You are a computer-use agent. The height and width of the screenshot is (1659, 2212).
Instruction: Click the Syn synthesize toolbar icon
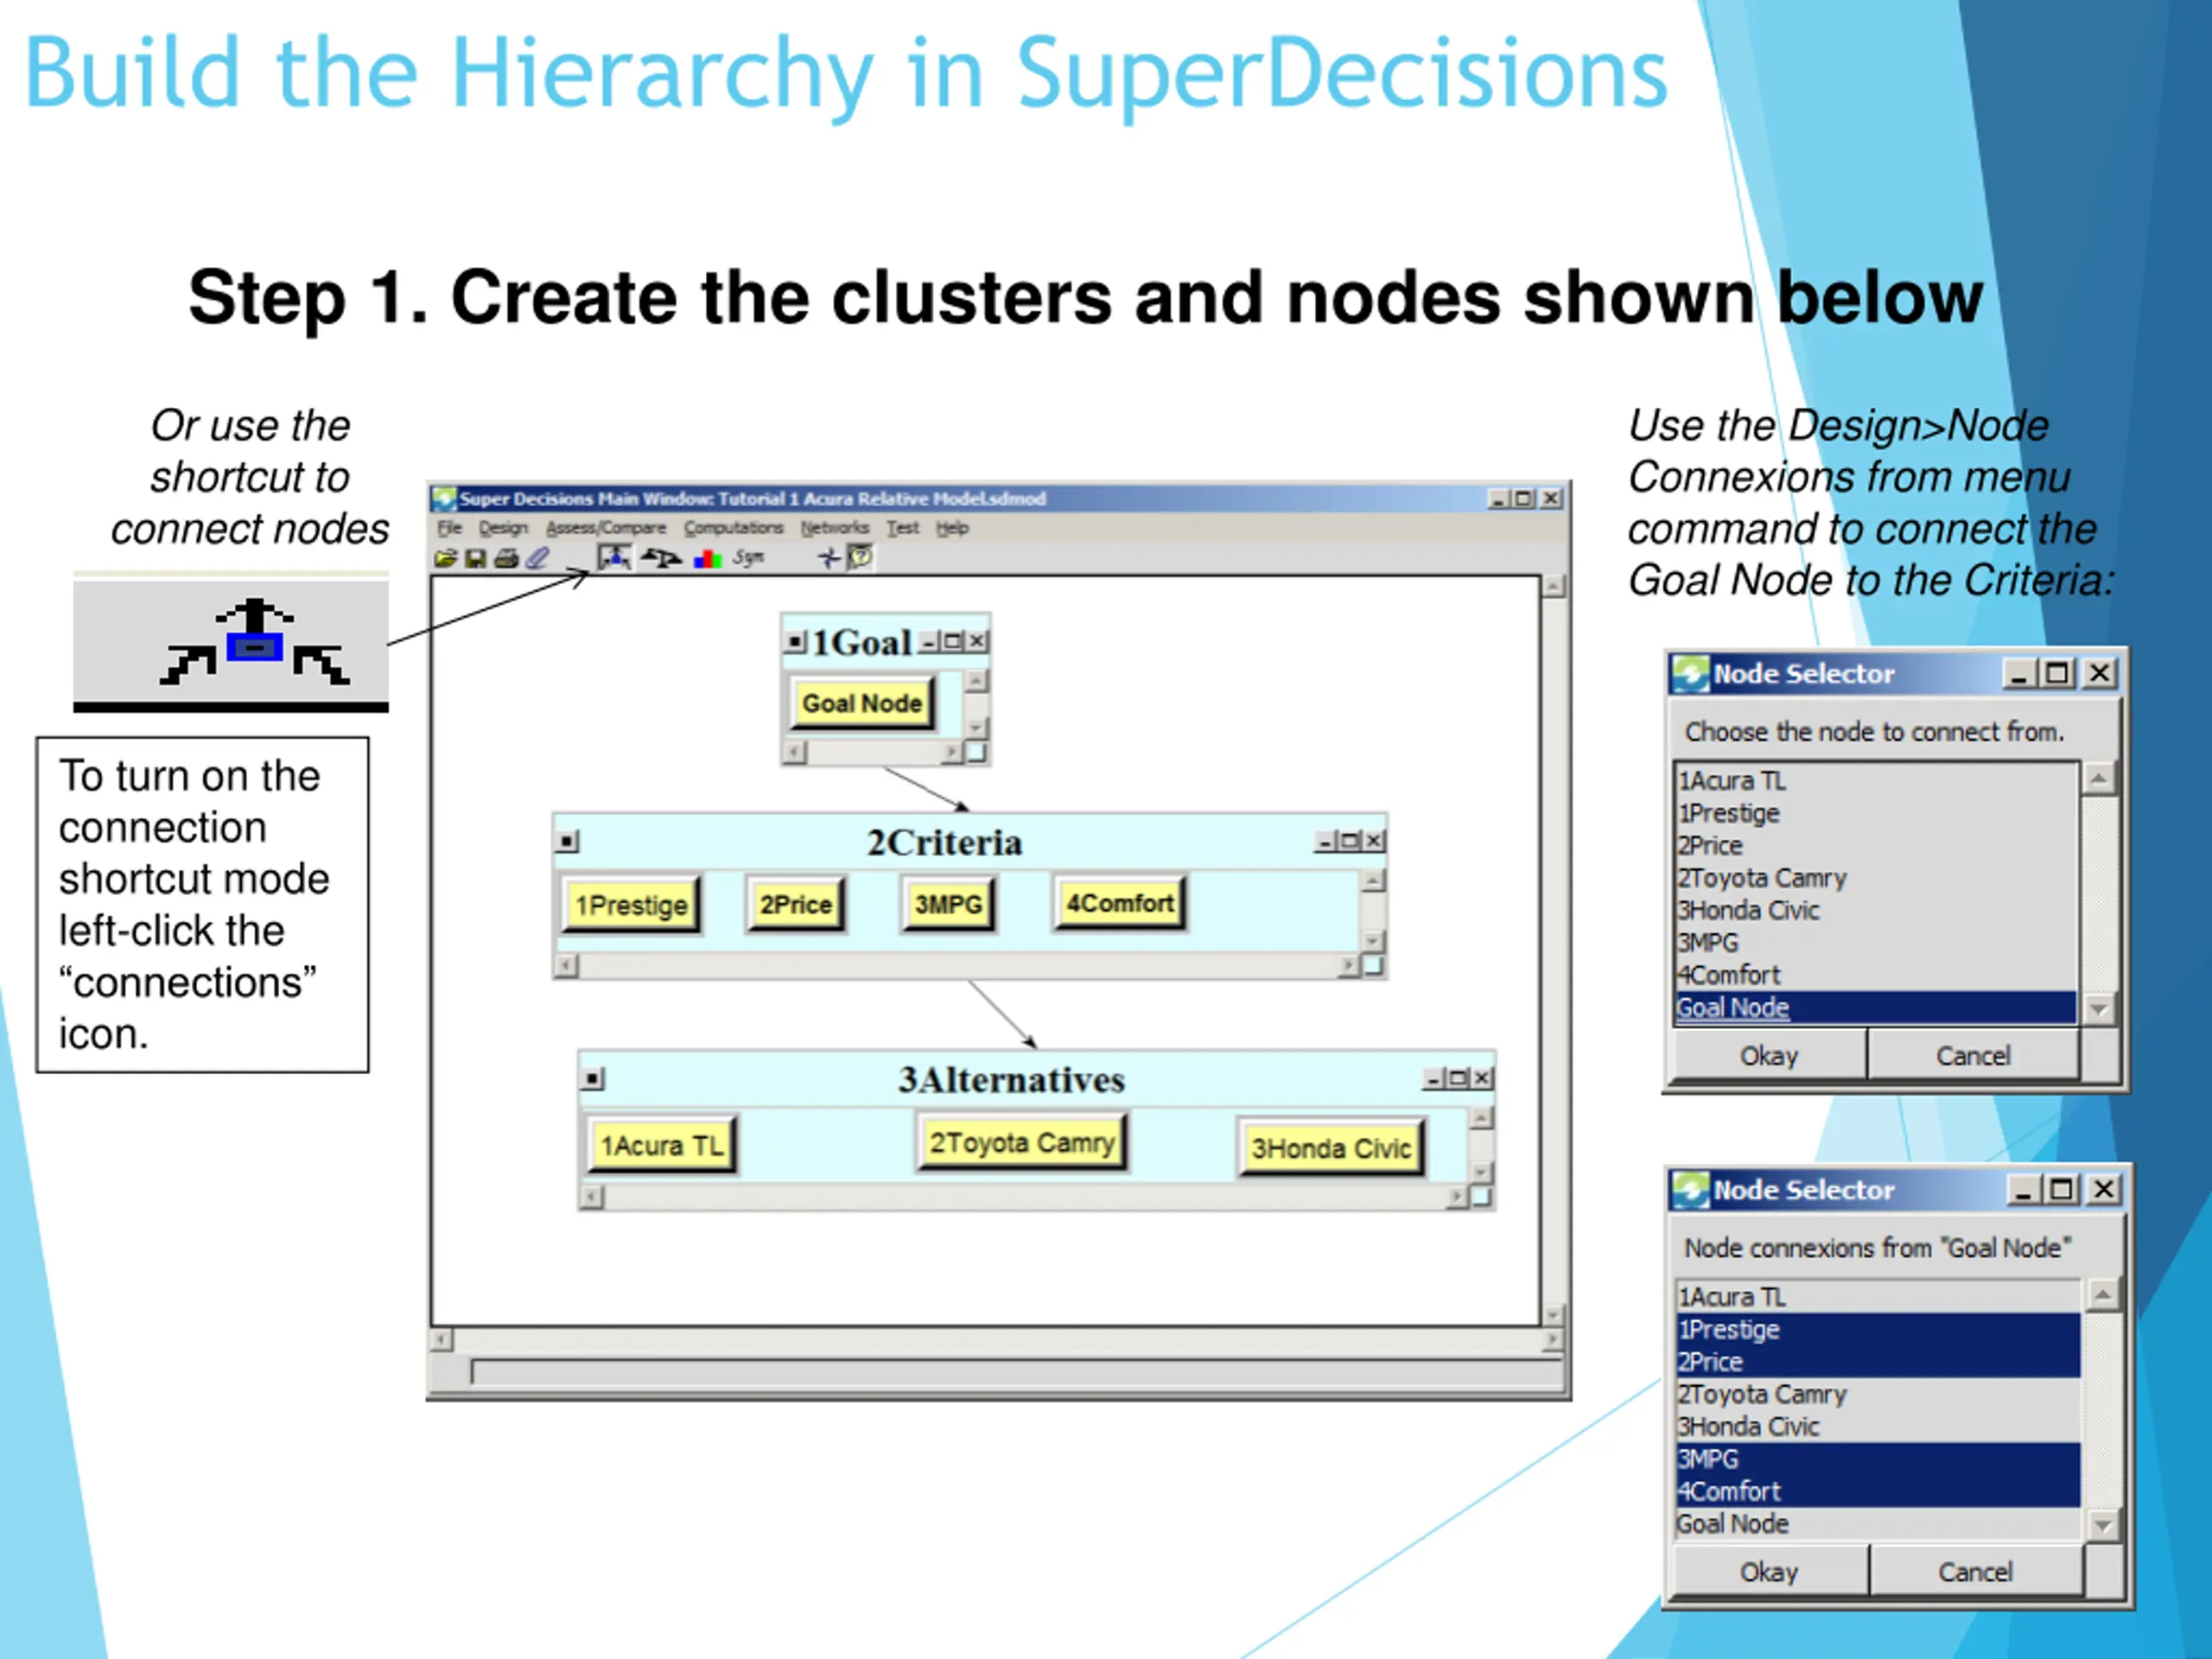click(748, 558)
